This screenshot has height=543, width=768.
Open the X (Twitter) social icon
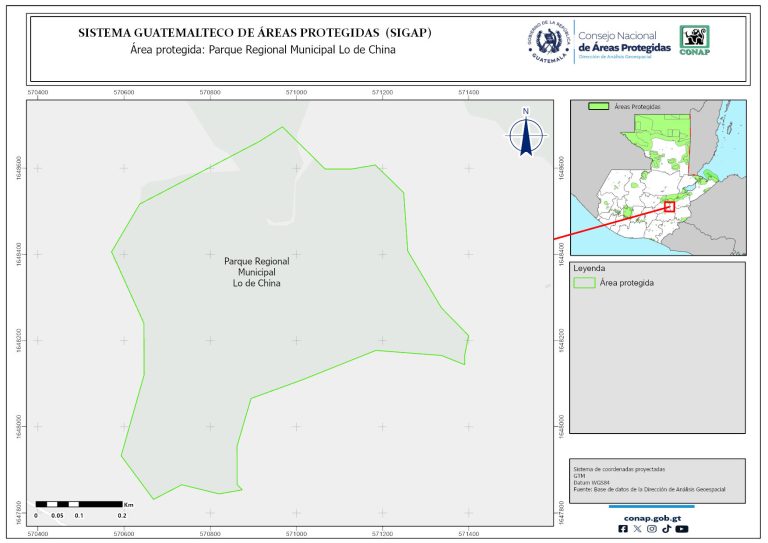(x=638, y=529)
